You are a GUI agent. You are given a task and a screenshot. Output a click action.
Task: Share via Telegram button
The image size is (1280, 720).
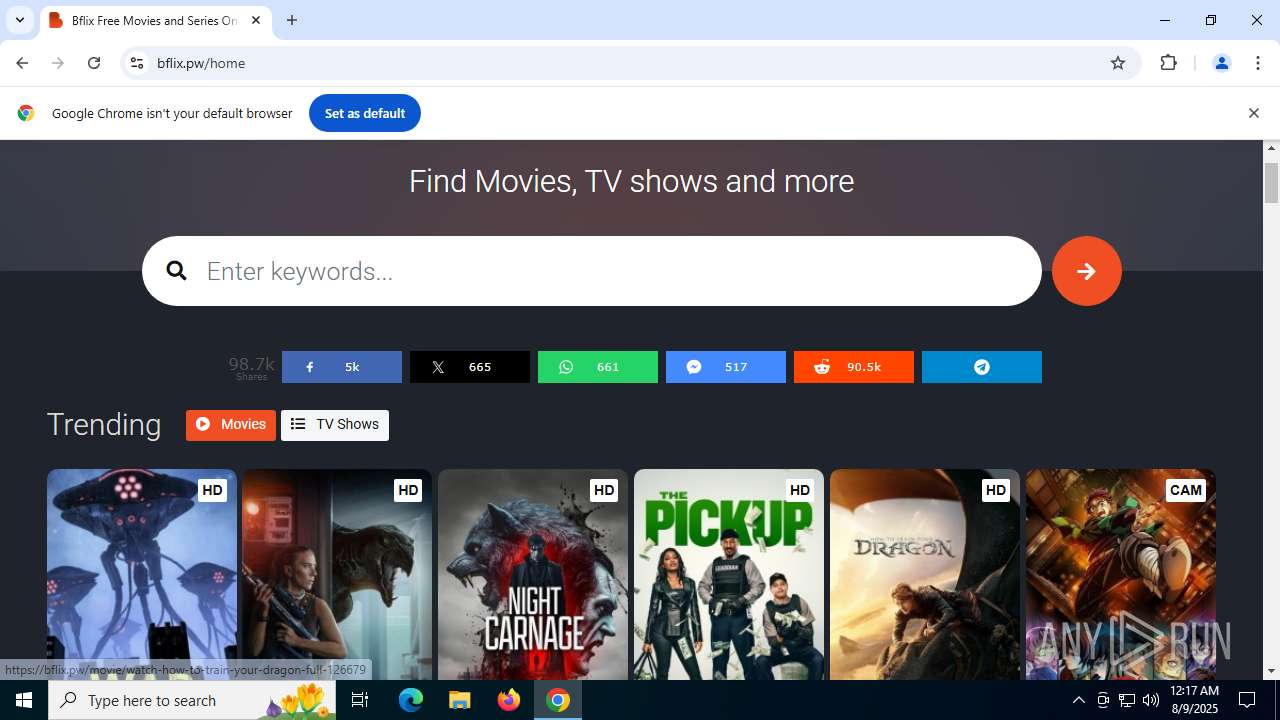coord(982,367)
